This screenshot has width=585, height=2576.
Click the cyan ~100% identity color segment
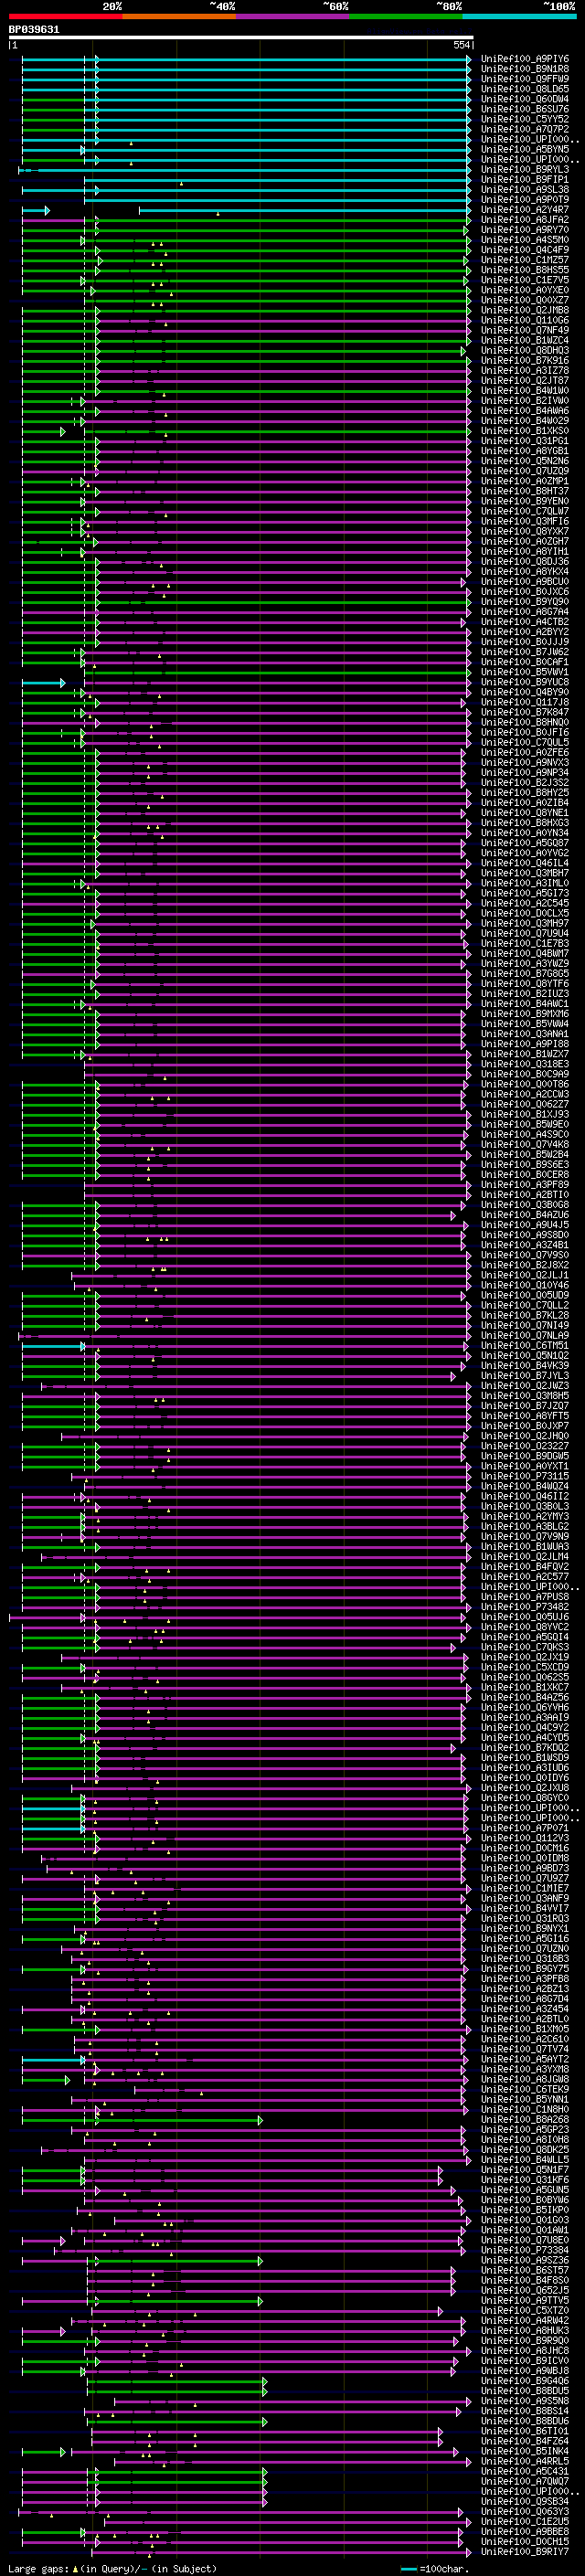click(x=519, y=16)
